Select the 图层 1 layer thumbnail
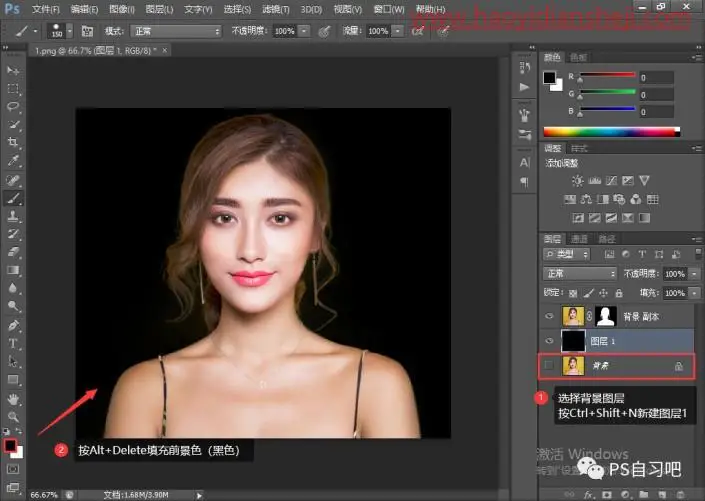Viewport: 705px width, 501px height. click(x=573, y=341)
